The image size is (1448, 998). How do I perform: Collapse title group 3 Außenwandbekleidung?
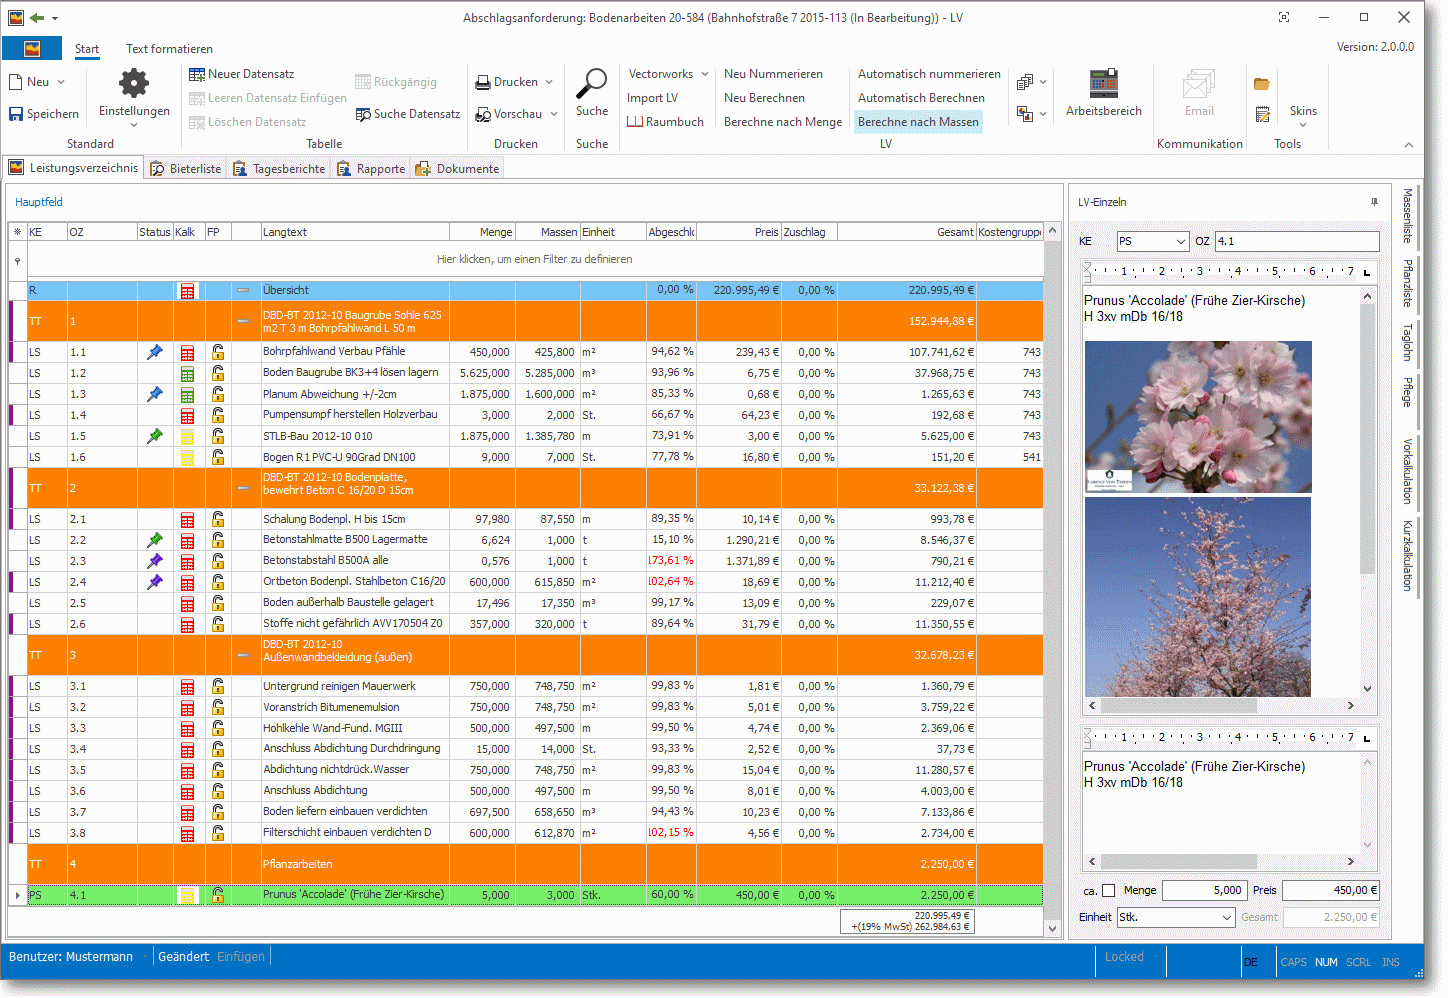(x=243, y=656)
